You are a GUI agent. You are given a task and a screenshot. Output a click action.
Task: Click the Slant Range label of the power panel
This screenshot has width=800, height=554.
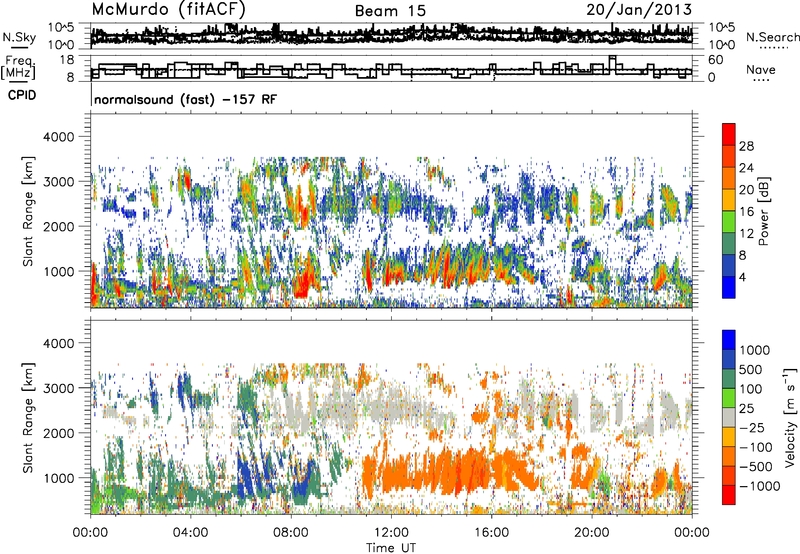pos(29,211)
